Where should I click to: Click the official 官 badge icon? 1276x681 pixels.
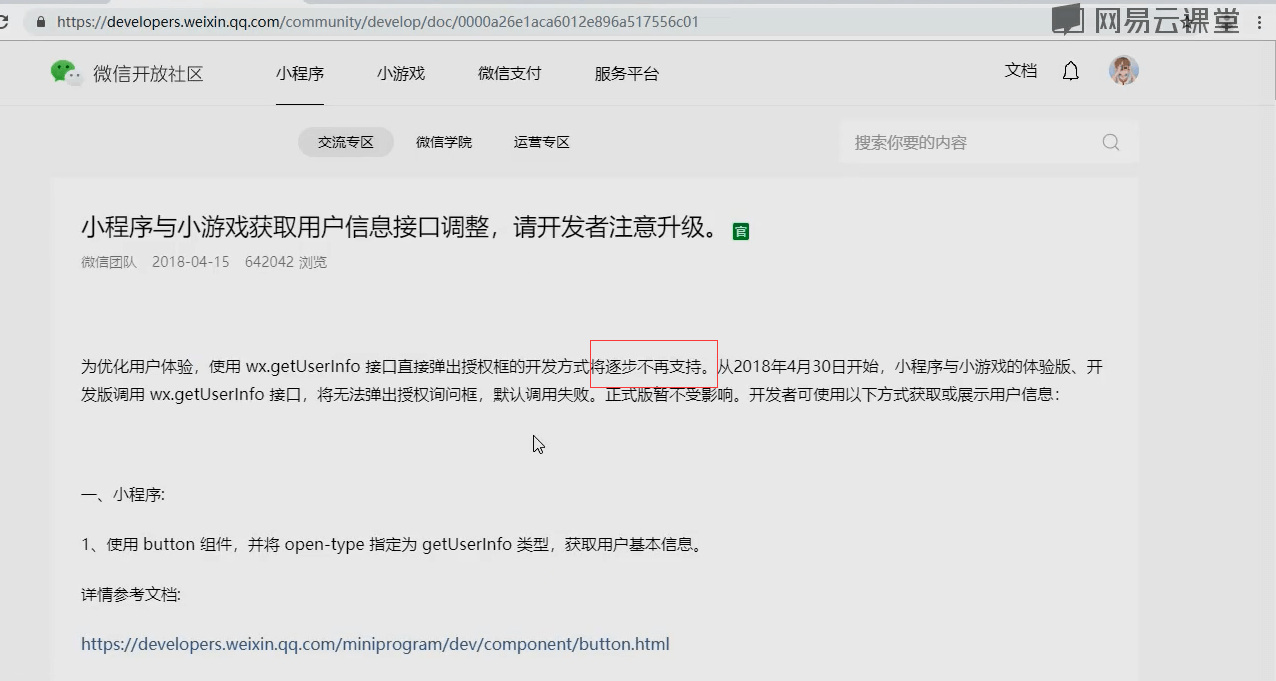(x=740, y=231)
